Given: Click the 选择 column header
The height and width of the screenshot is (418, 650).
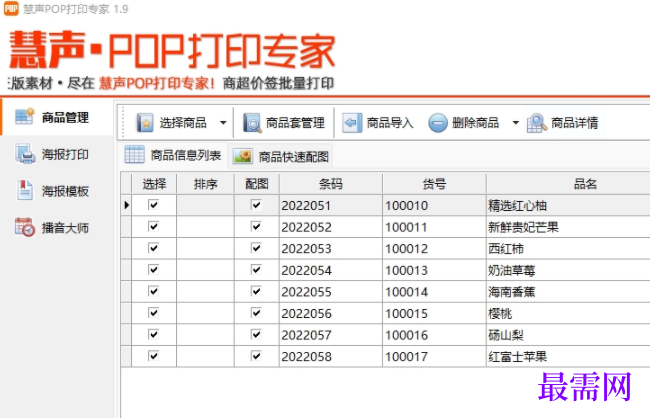Looking at the screenshot, I should tap(154, 184).
